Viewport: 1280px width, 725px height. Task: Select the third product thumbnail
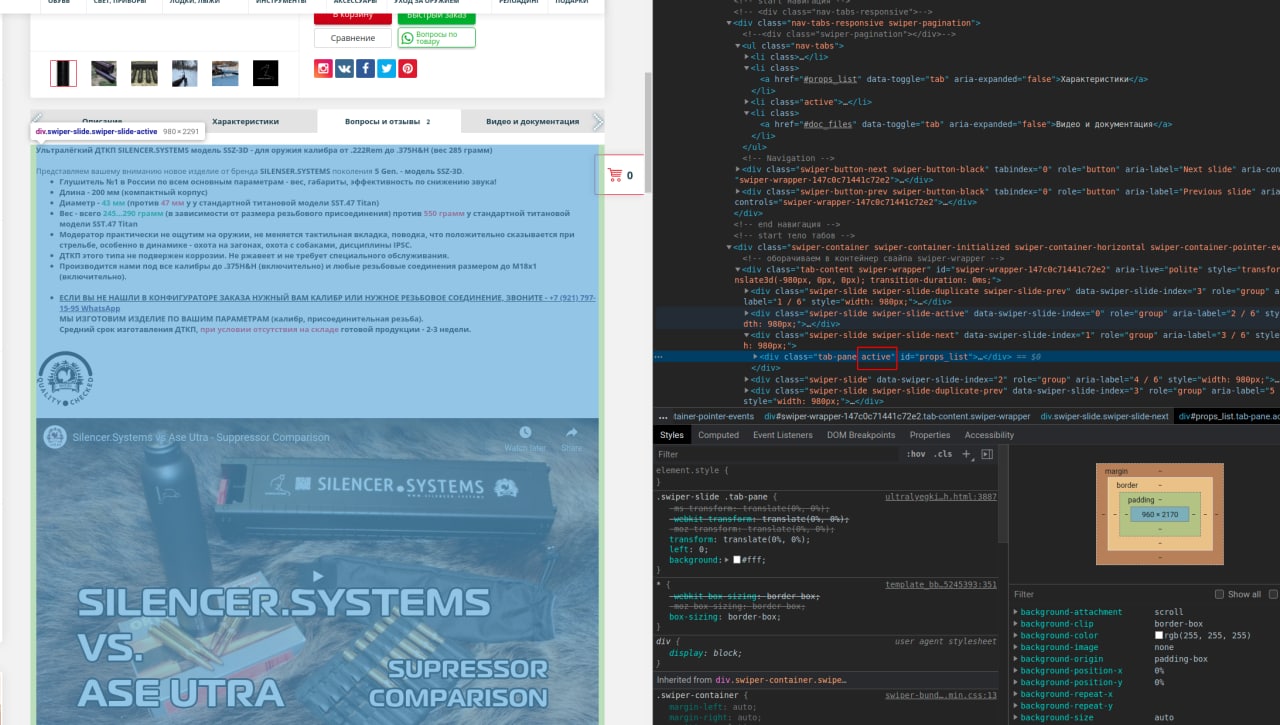144,73
